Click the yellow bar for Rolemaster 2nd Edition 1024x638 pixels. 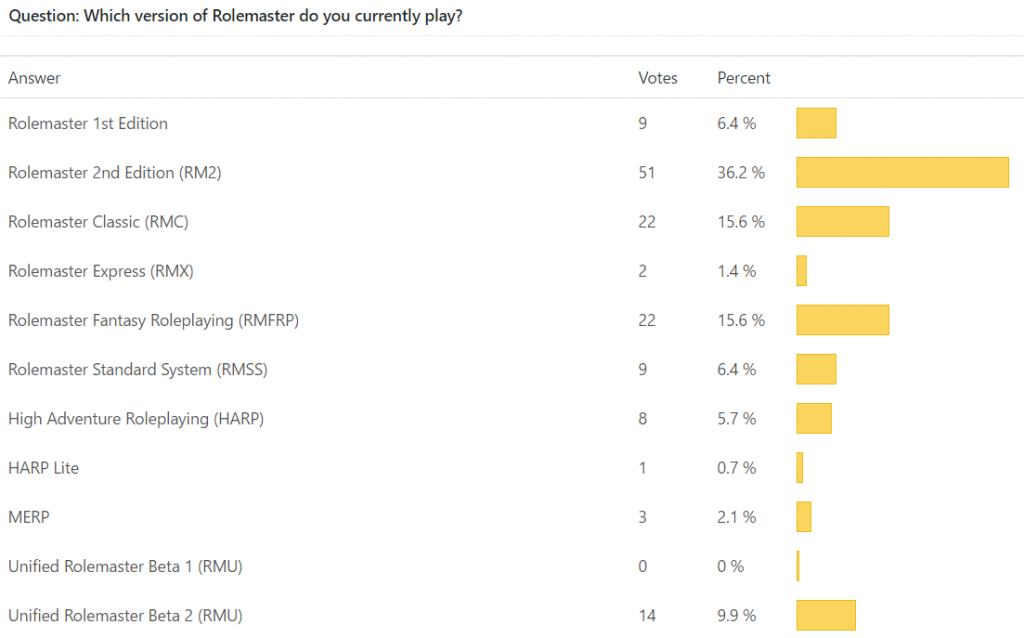[902, 172]
